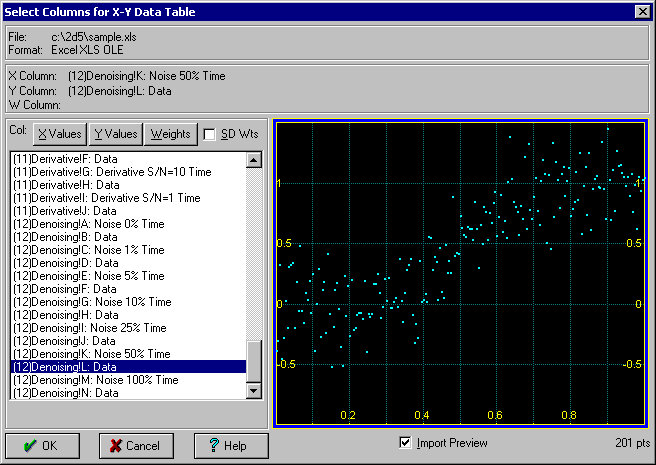Select '(12)Denoising!A: Noise 0% Time' row

[128, 224]
